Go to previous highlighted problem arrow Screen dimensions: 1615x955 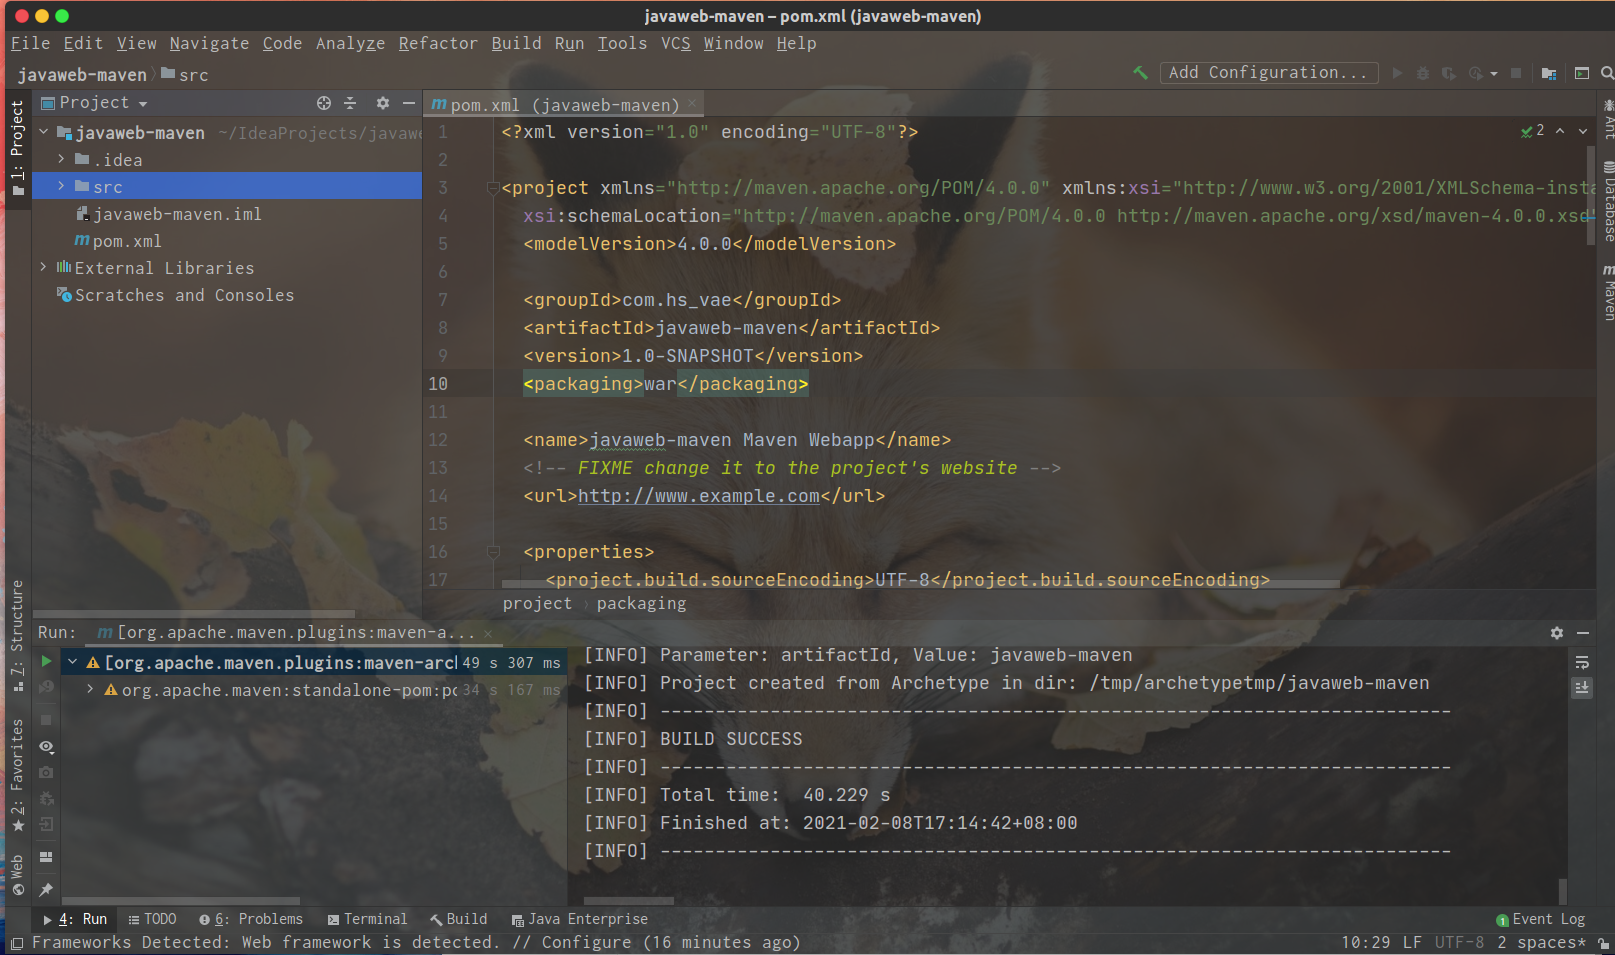point(1560,131)
